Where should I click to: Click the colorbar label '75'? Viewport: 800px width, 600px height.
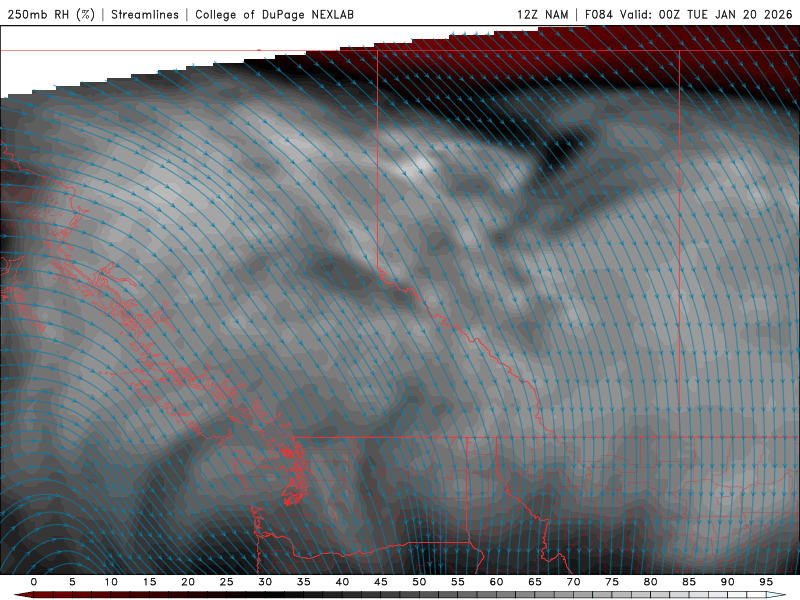(612, 582)
